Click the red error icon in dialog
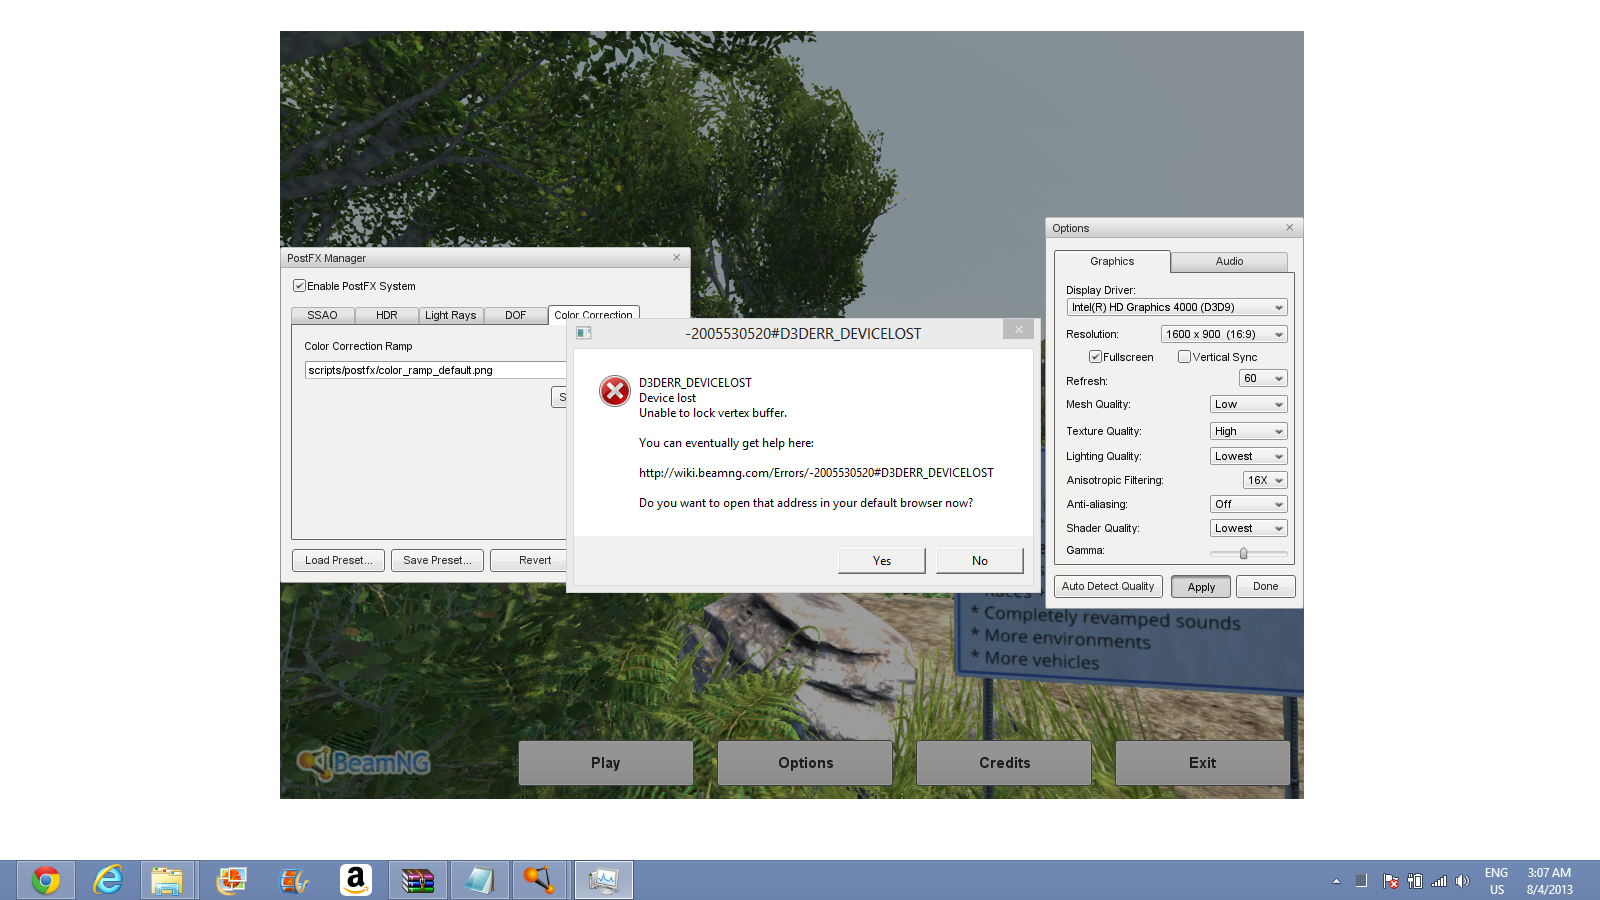1600x900 pixels. point(615,391)
